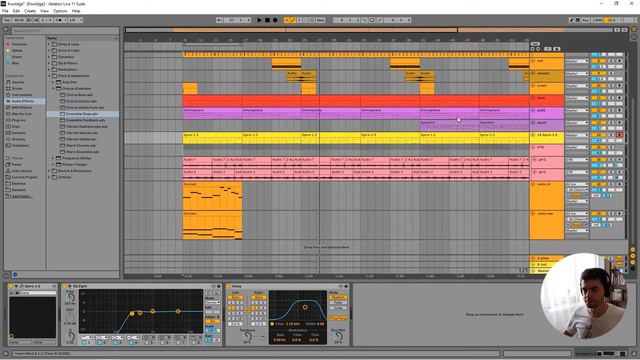Open the File menu
Screen dimensions: 640x360
pyautogui.click(x=5, y=11)
